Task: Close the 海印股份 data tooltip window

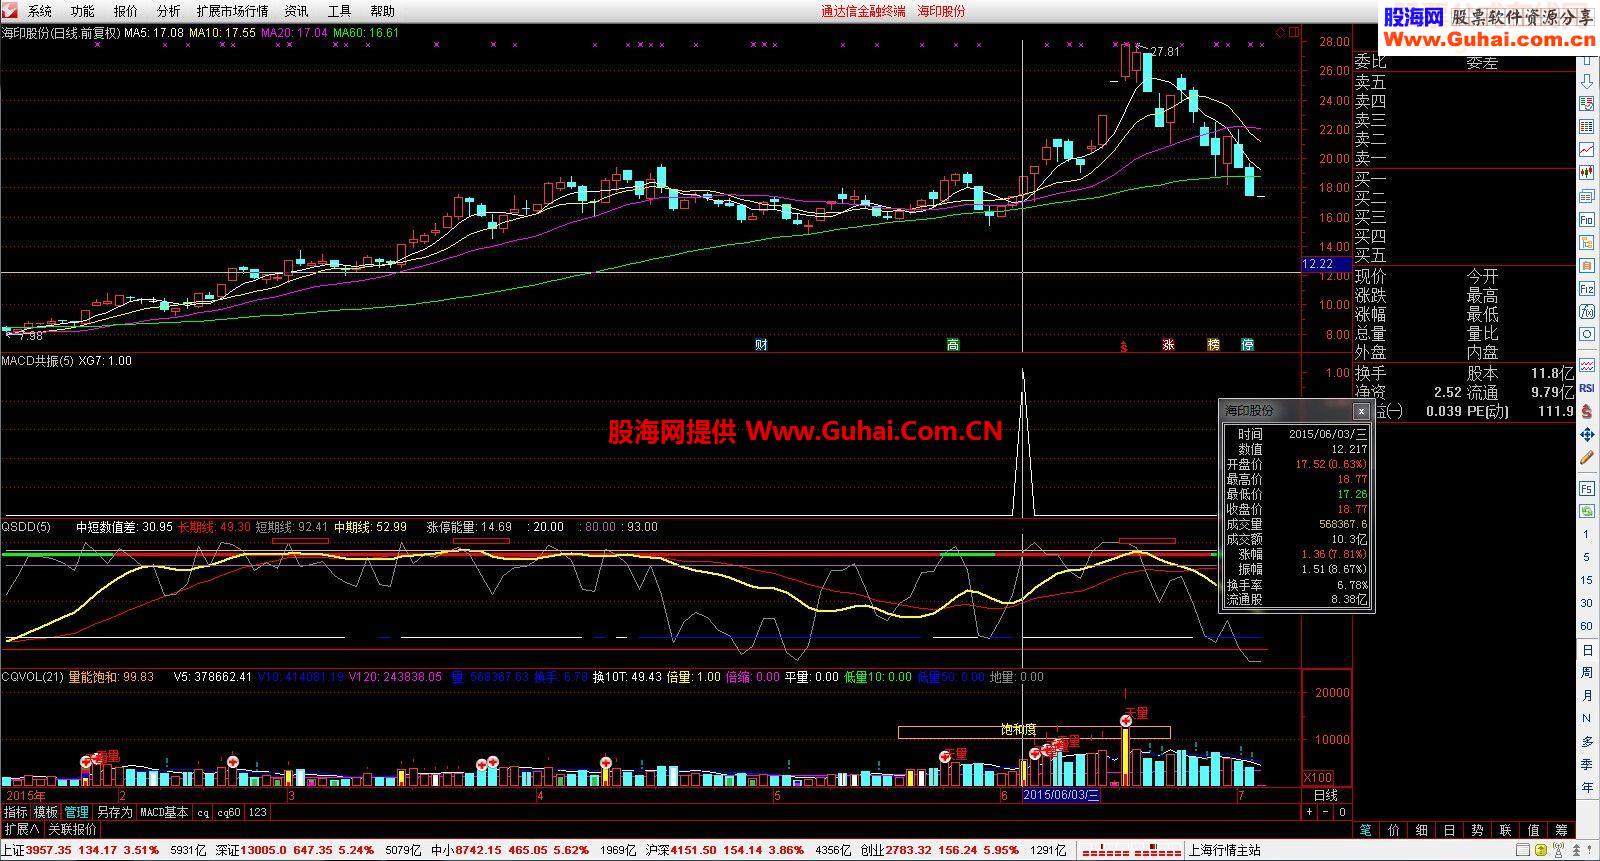Action: pos(1361,411)
